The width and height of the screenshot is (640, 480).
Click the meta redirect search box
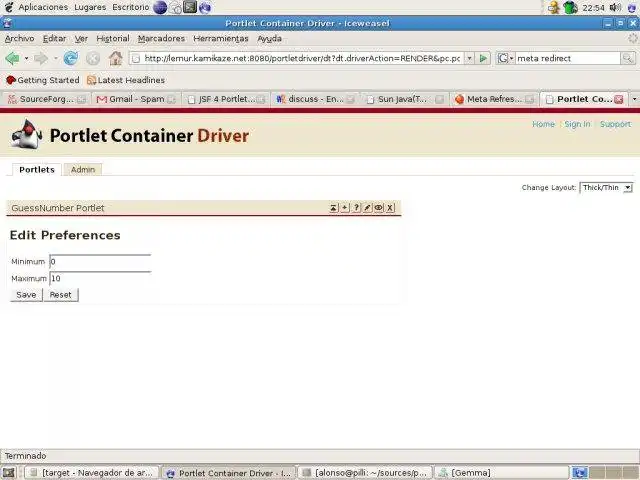(x=567, y=58)
